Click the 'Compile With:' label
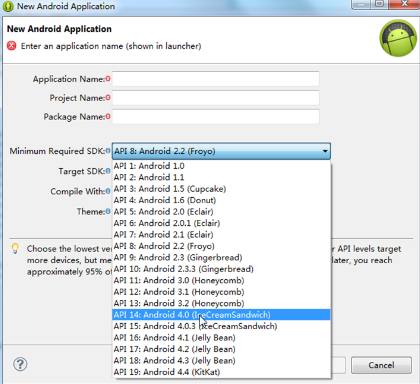The width and height of the screenshot is (420, 384). 78,192
